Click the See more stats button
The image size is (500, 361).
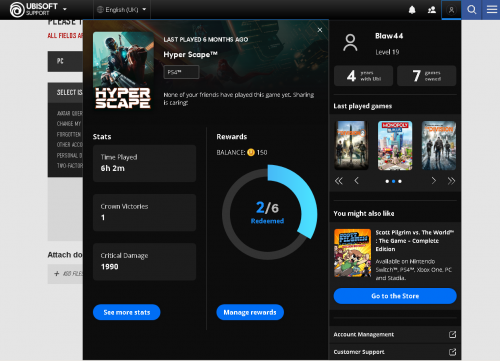tap(127, 312)
